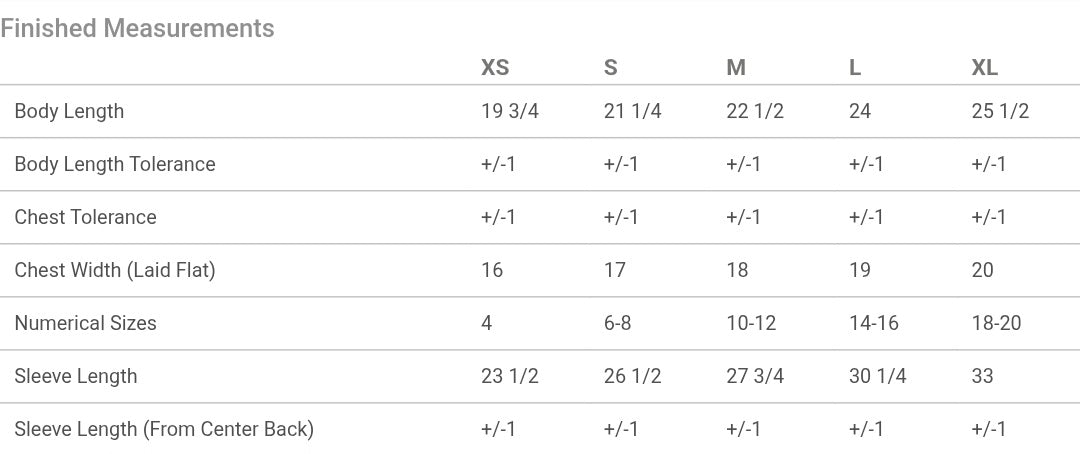Click the Chest Width (Laid Flat) label
1080x454 pixels.
click(115, 270)
